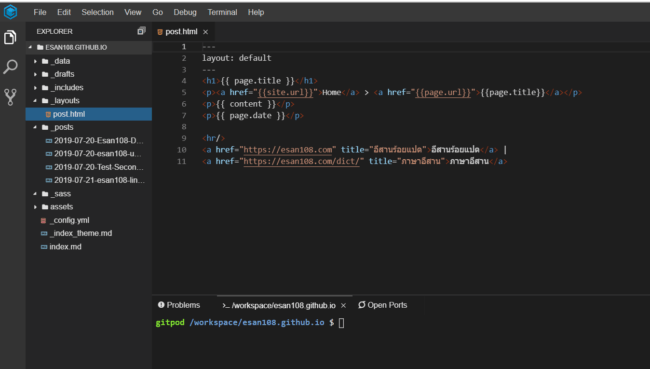Click the _index_theme.md file icon
Viewport: 650px width, 369px height.
tap(44, 234)
